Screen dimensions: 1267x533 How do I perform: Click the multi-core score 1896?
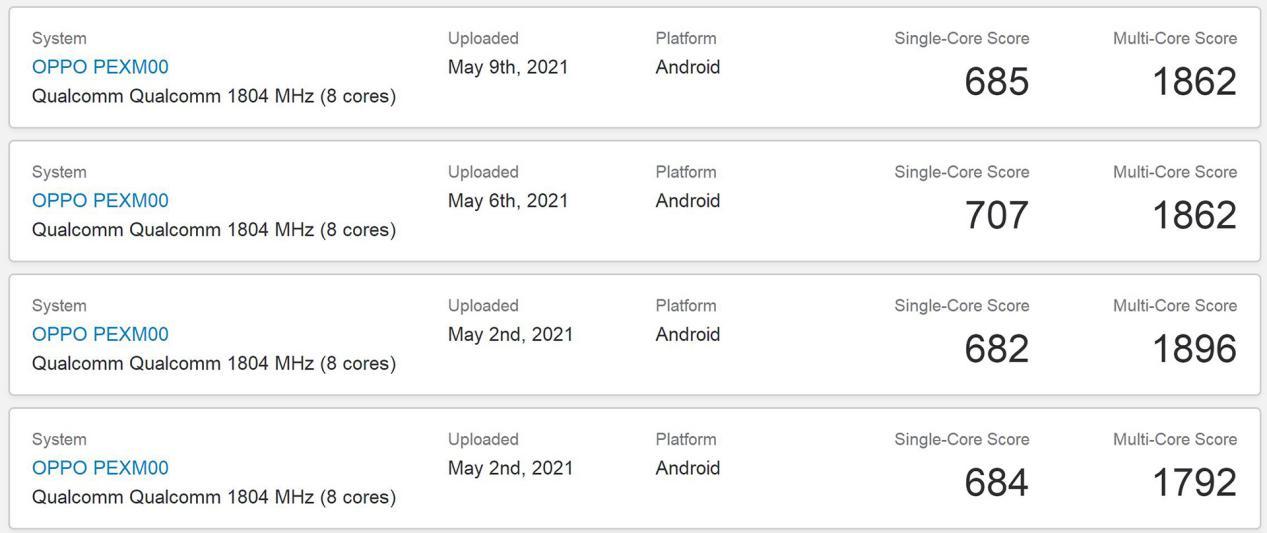tap(1194, 349)
